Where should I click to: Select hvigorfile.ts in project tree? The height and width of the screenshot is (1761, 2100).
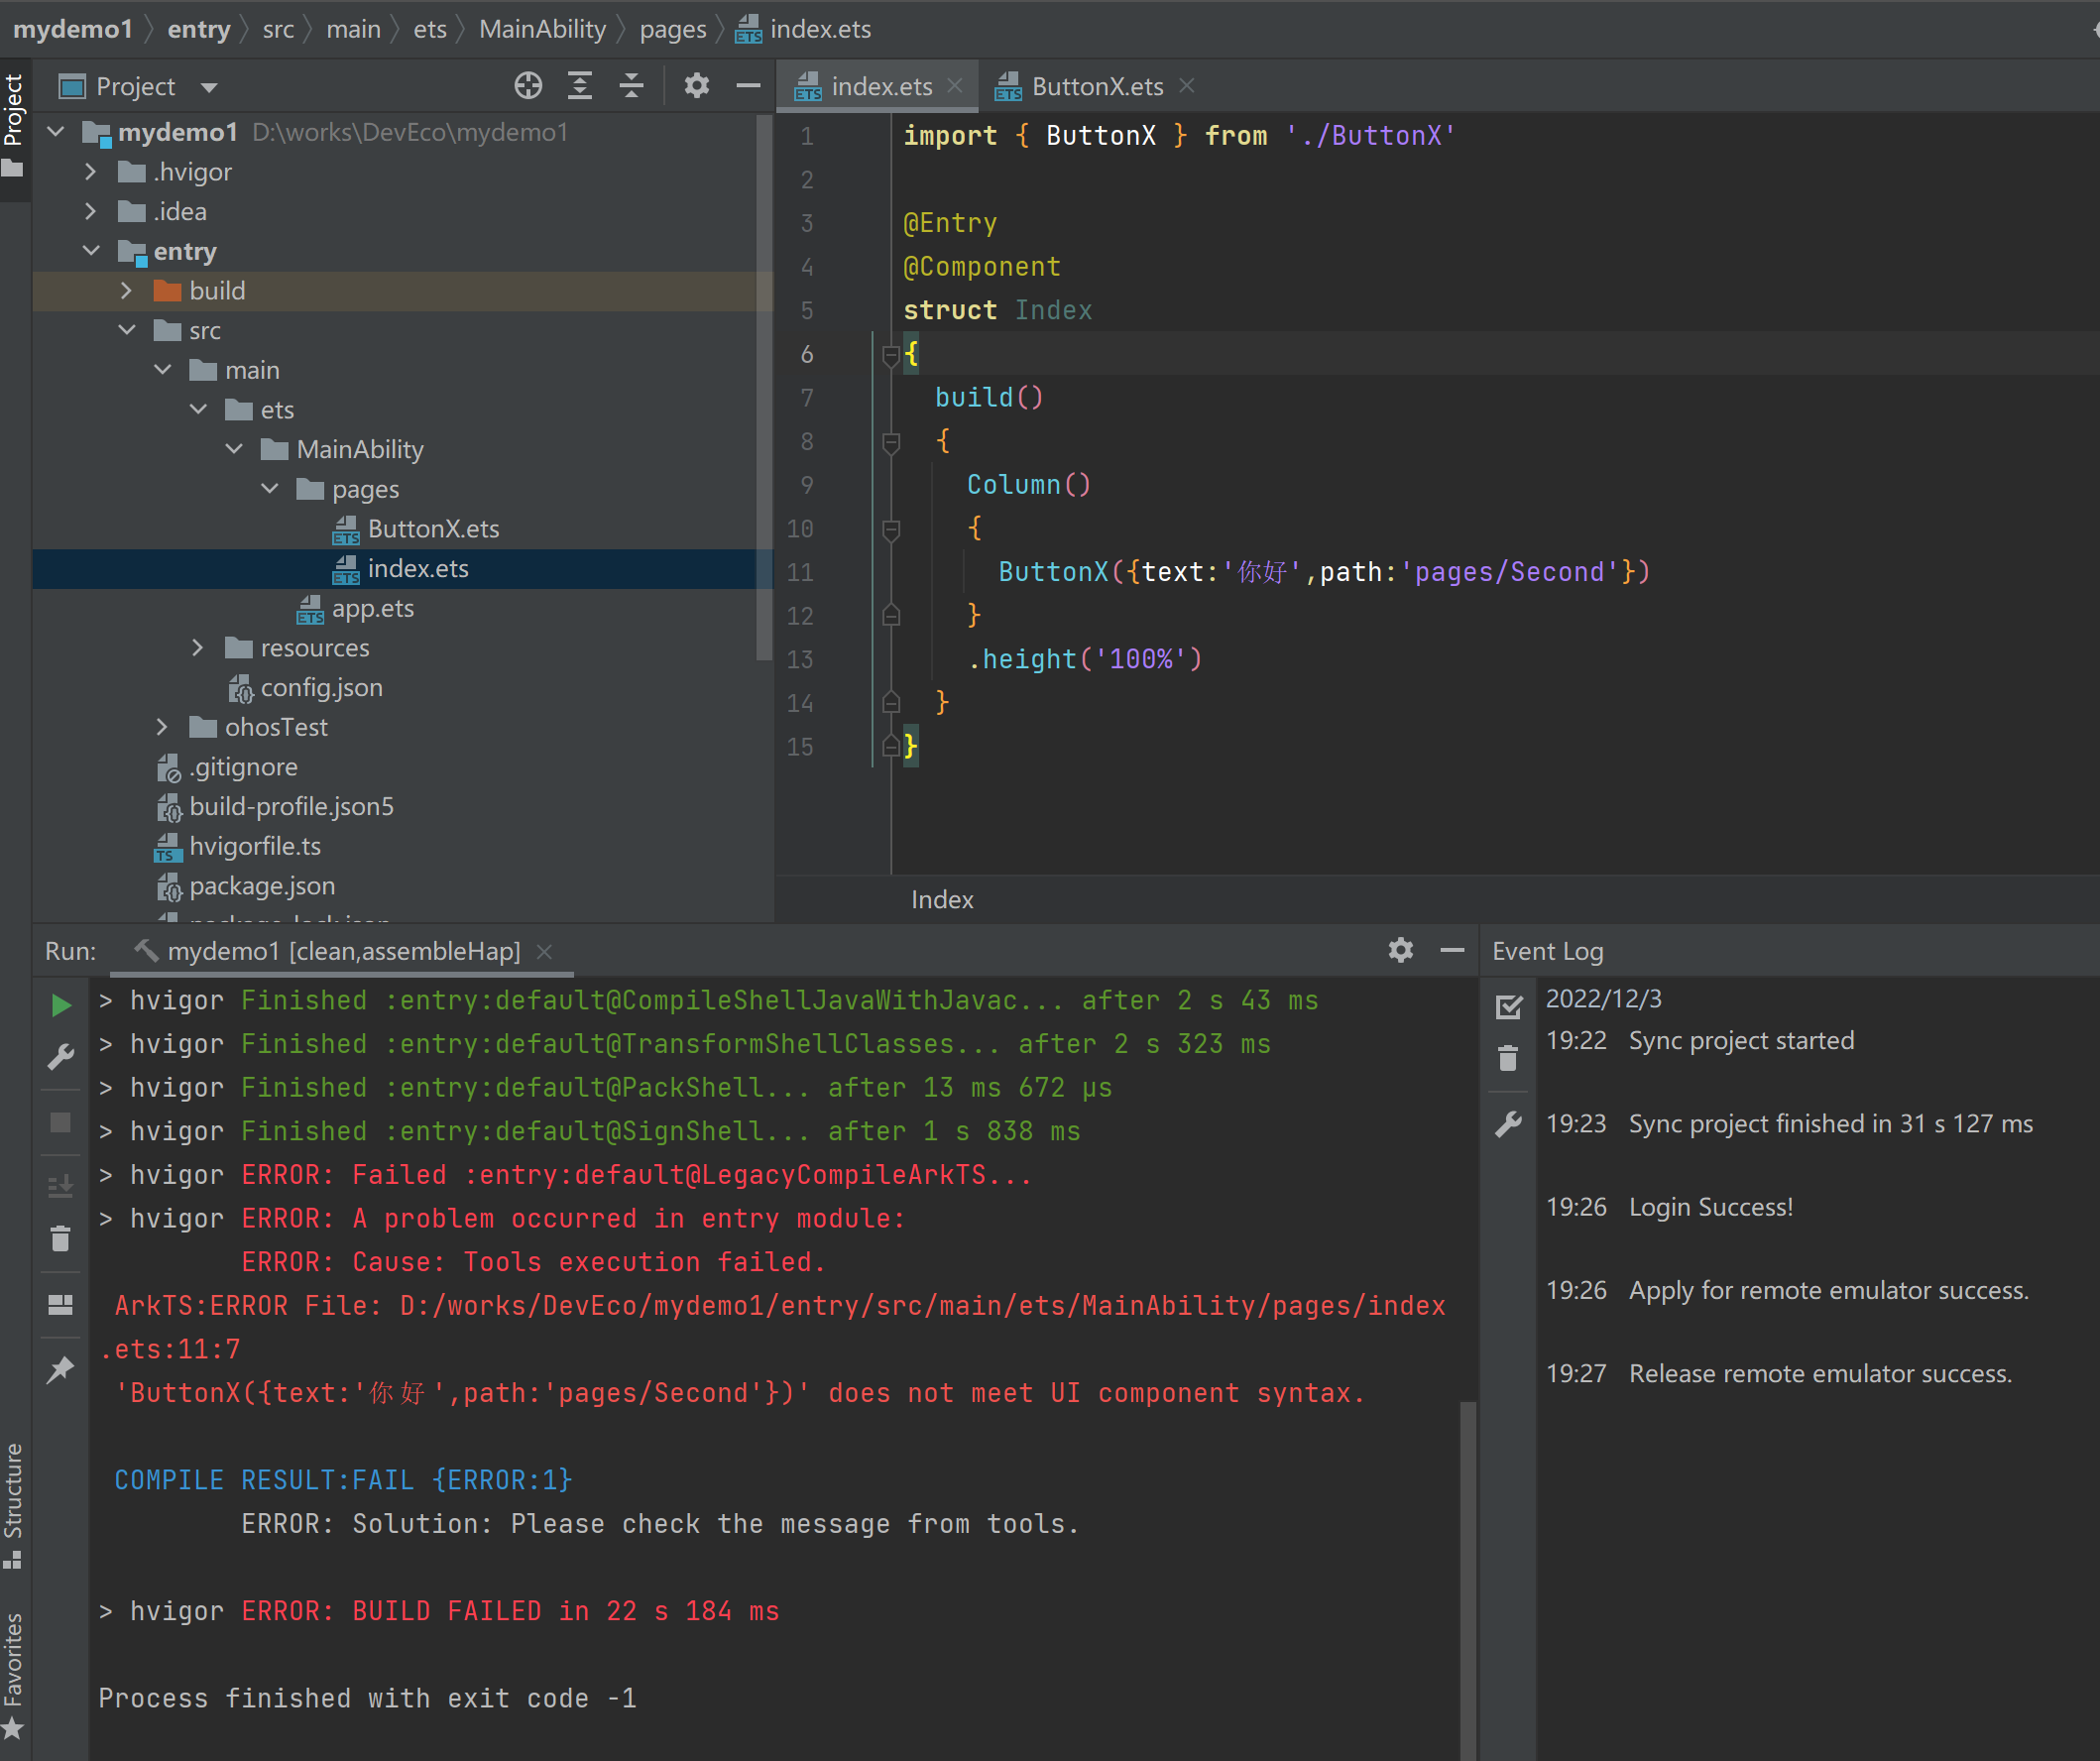click(255, 846)
